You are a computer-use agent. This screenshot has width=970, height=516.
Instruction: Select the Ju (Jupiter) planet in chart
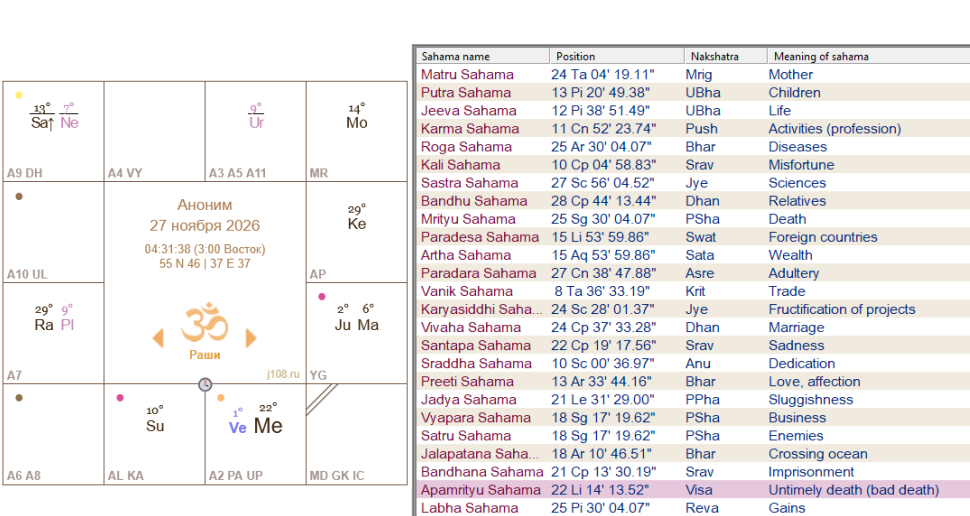click(x=343, y=325)
